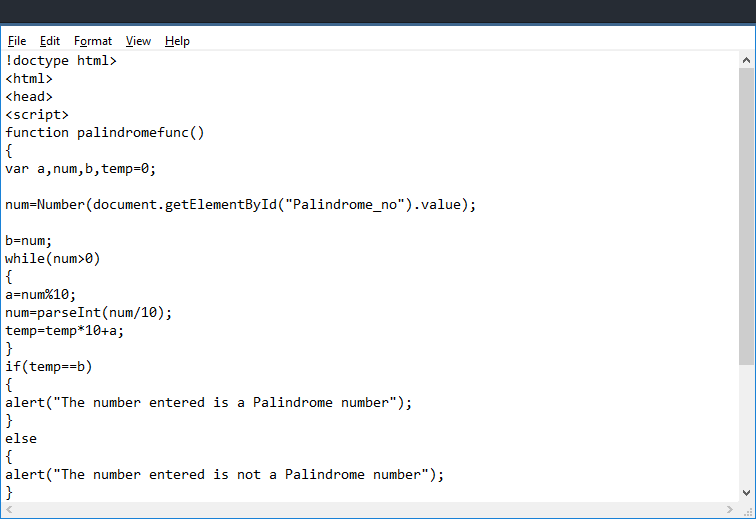The height and width of the screenshot is (519, 756).
Task: Open the Format menu
Action: [x=93, y=41]
